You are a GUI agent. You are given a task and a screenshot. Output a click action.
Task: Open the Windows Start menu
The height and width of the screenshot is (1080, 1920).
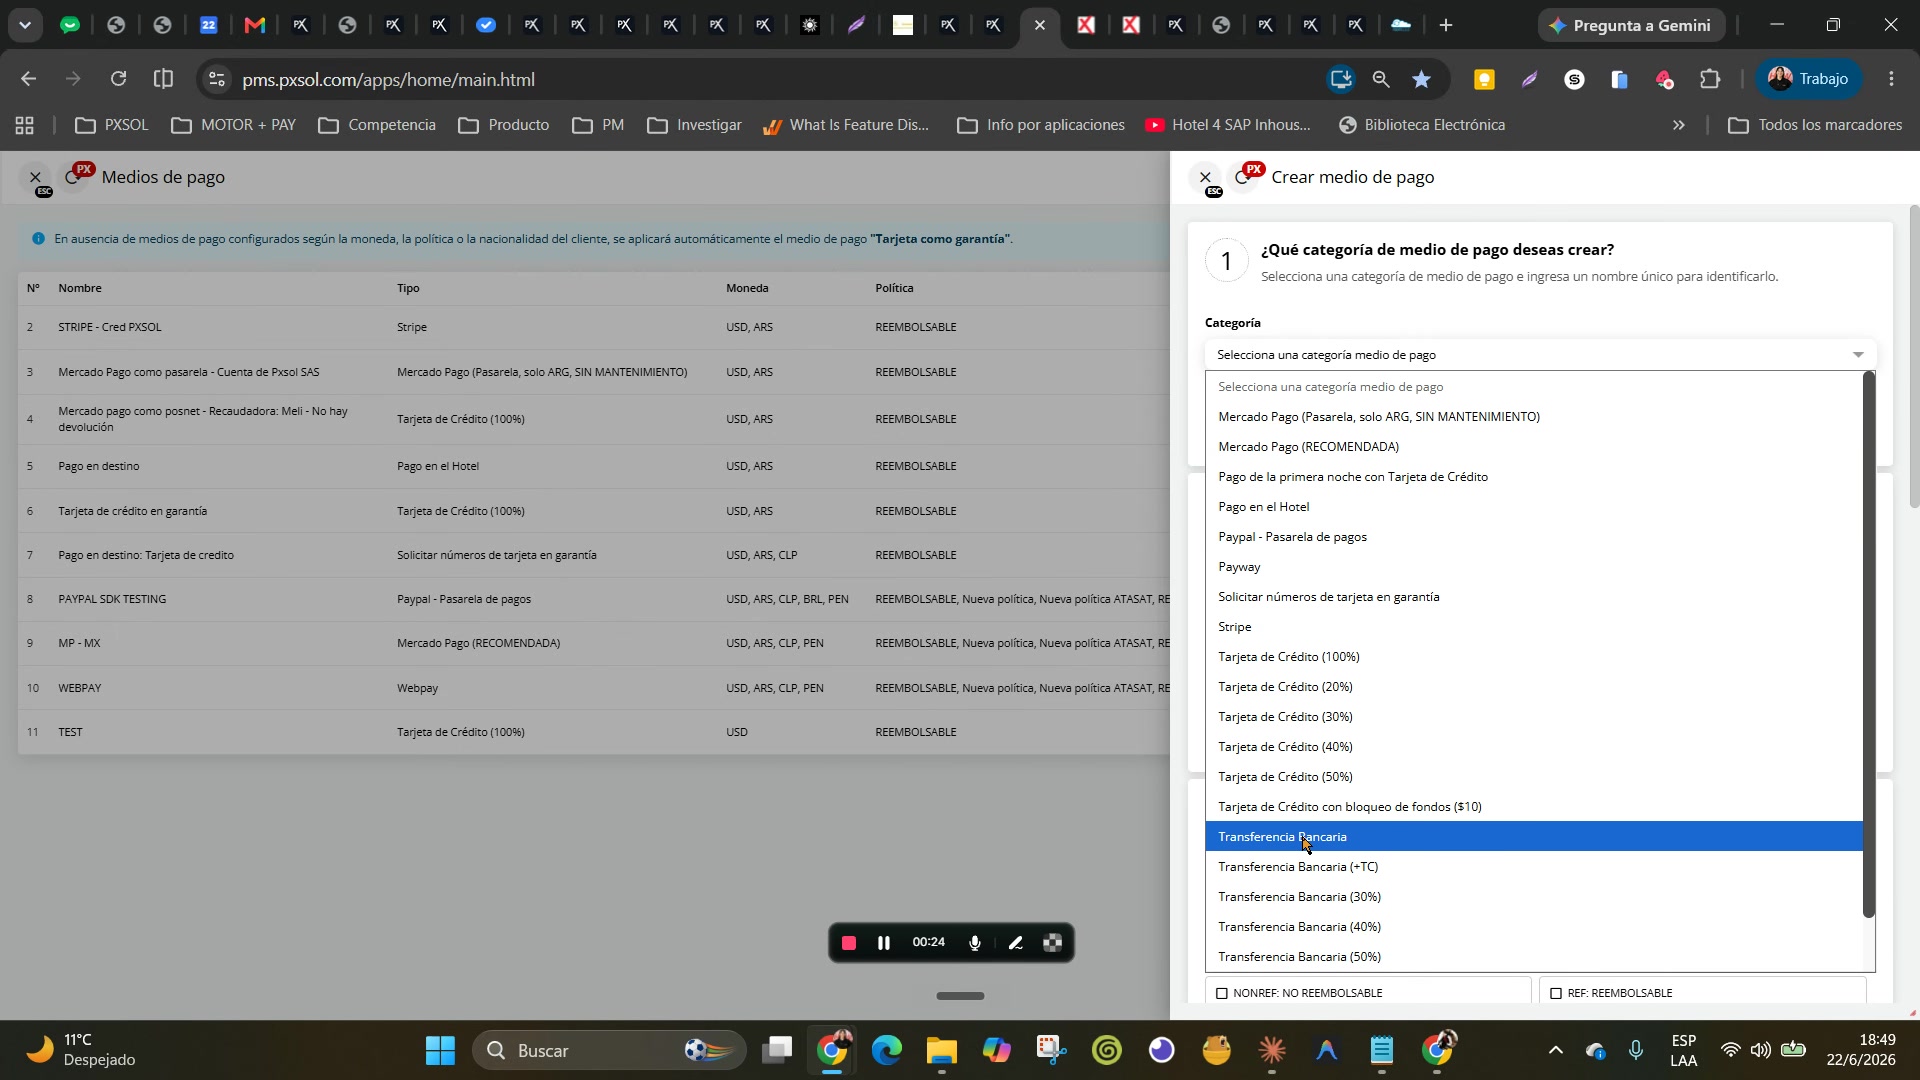coord(440,1050)
